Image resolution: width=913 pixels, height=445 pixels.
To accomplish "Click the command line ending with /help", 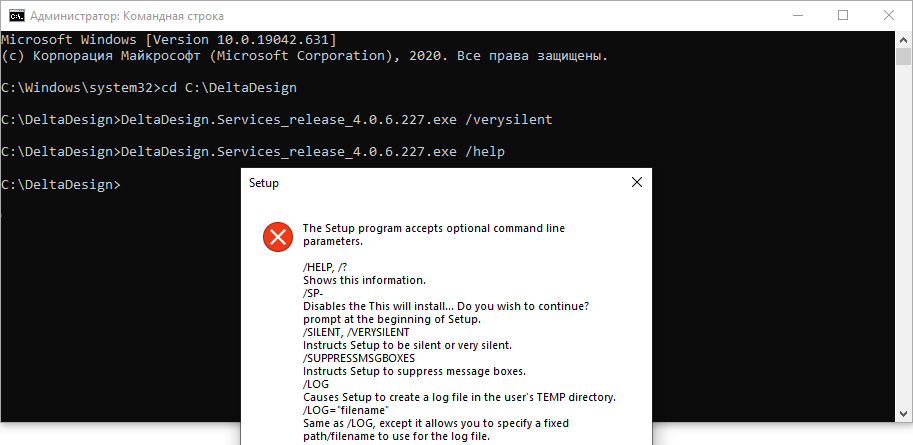I will pyautogui.click(x=253, y=152).
